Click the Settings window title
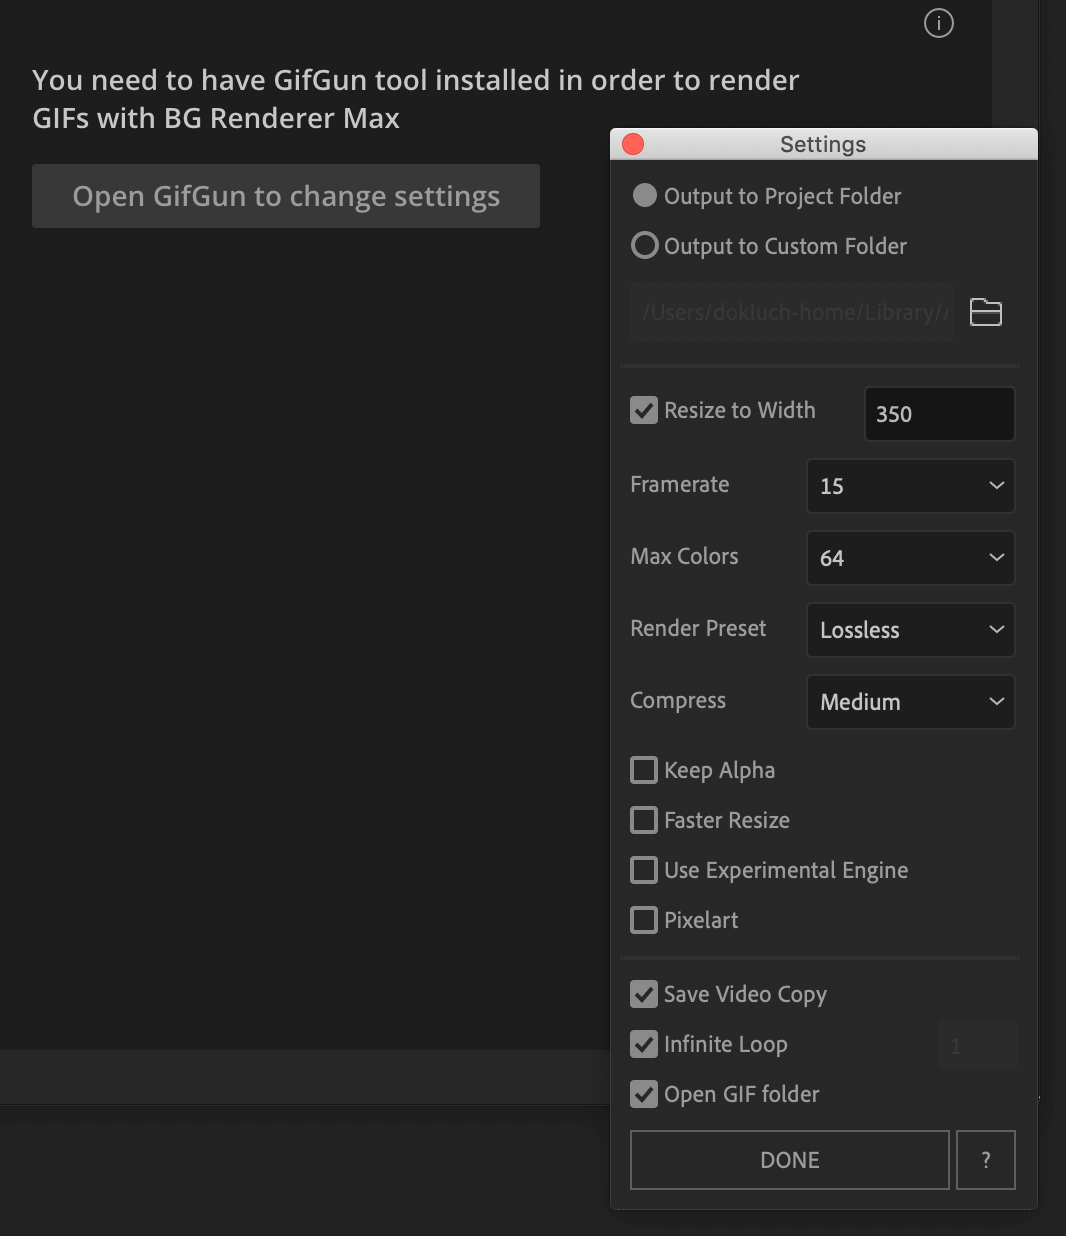1066x1236 pixels. click(x=823, y=144)
